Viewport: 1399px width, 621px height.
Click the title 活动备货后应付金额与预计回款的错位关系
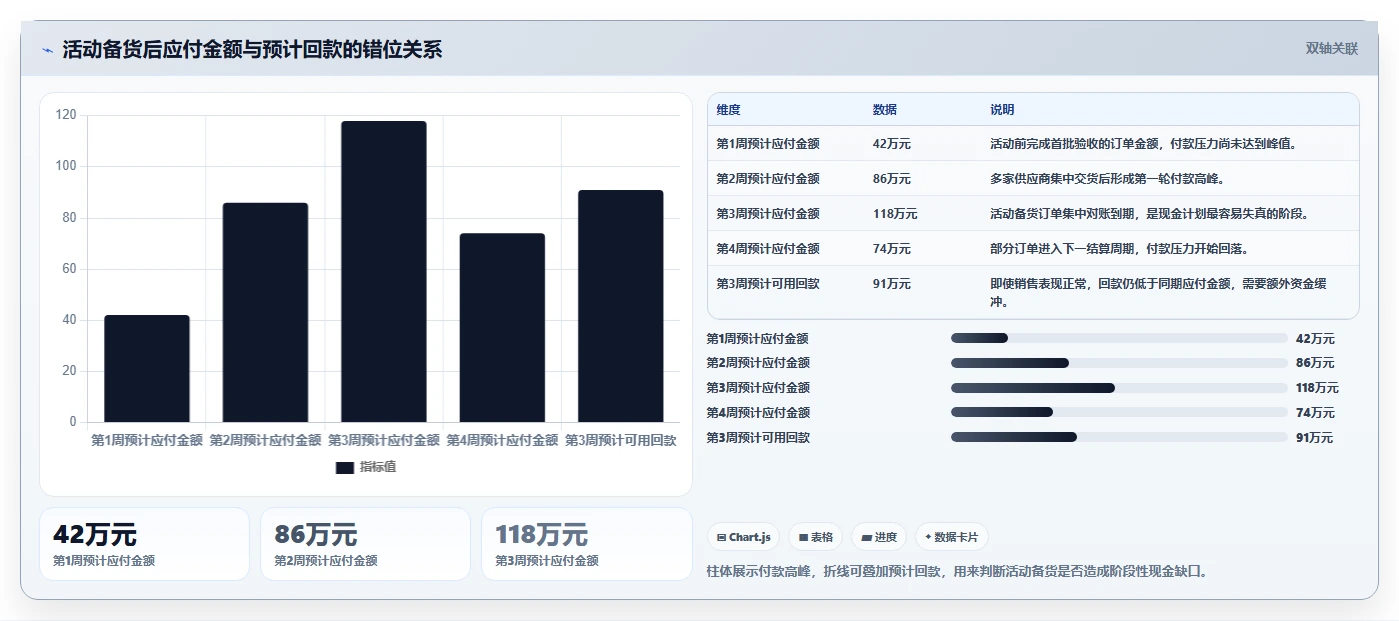(252, 50)
